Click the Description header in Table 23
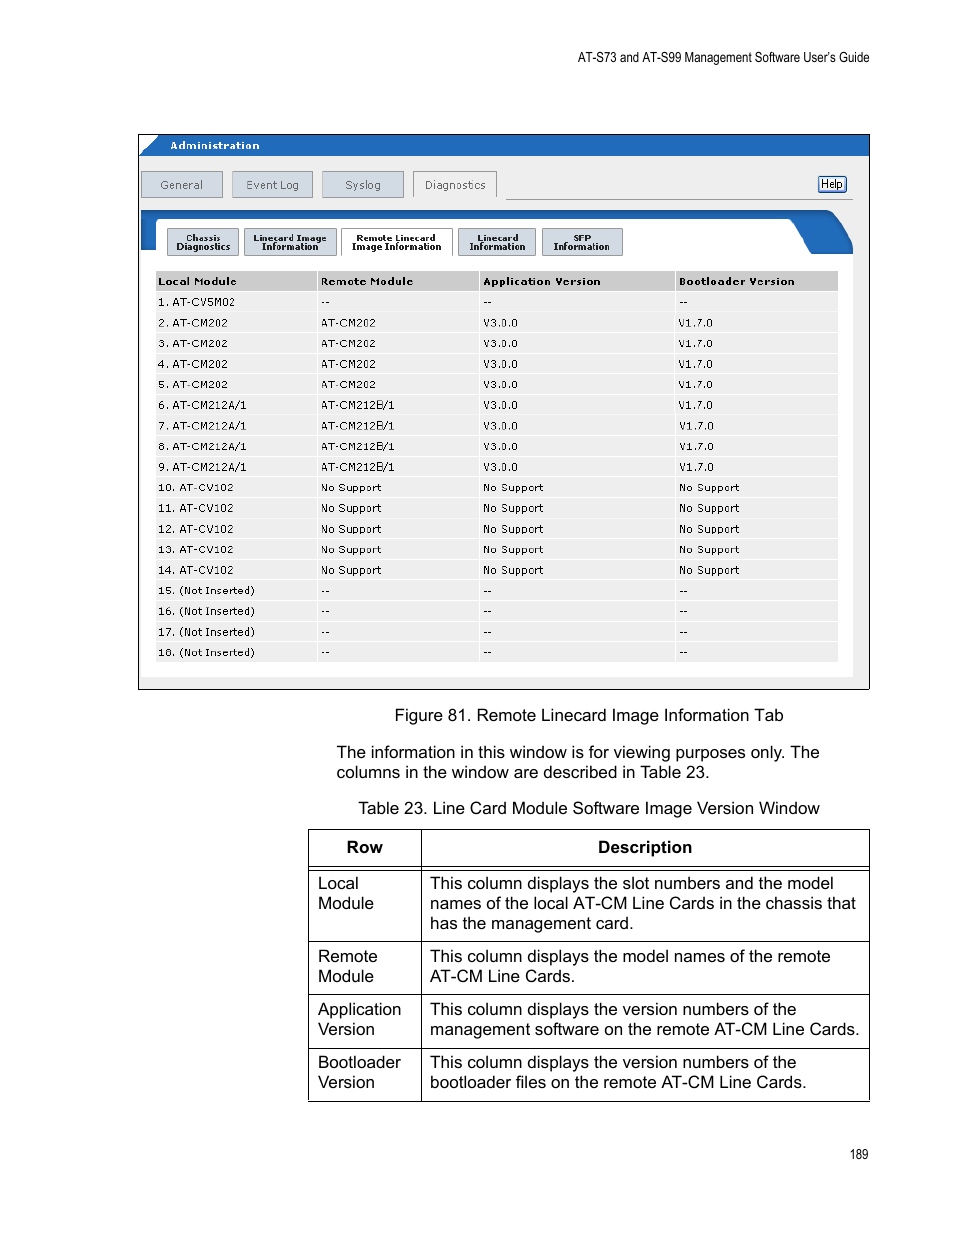Screen dimensions: 954x1235 (x=645, y=848)
